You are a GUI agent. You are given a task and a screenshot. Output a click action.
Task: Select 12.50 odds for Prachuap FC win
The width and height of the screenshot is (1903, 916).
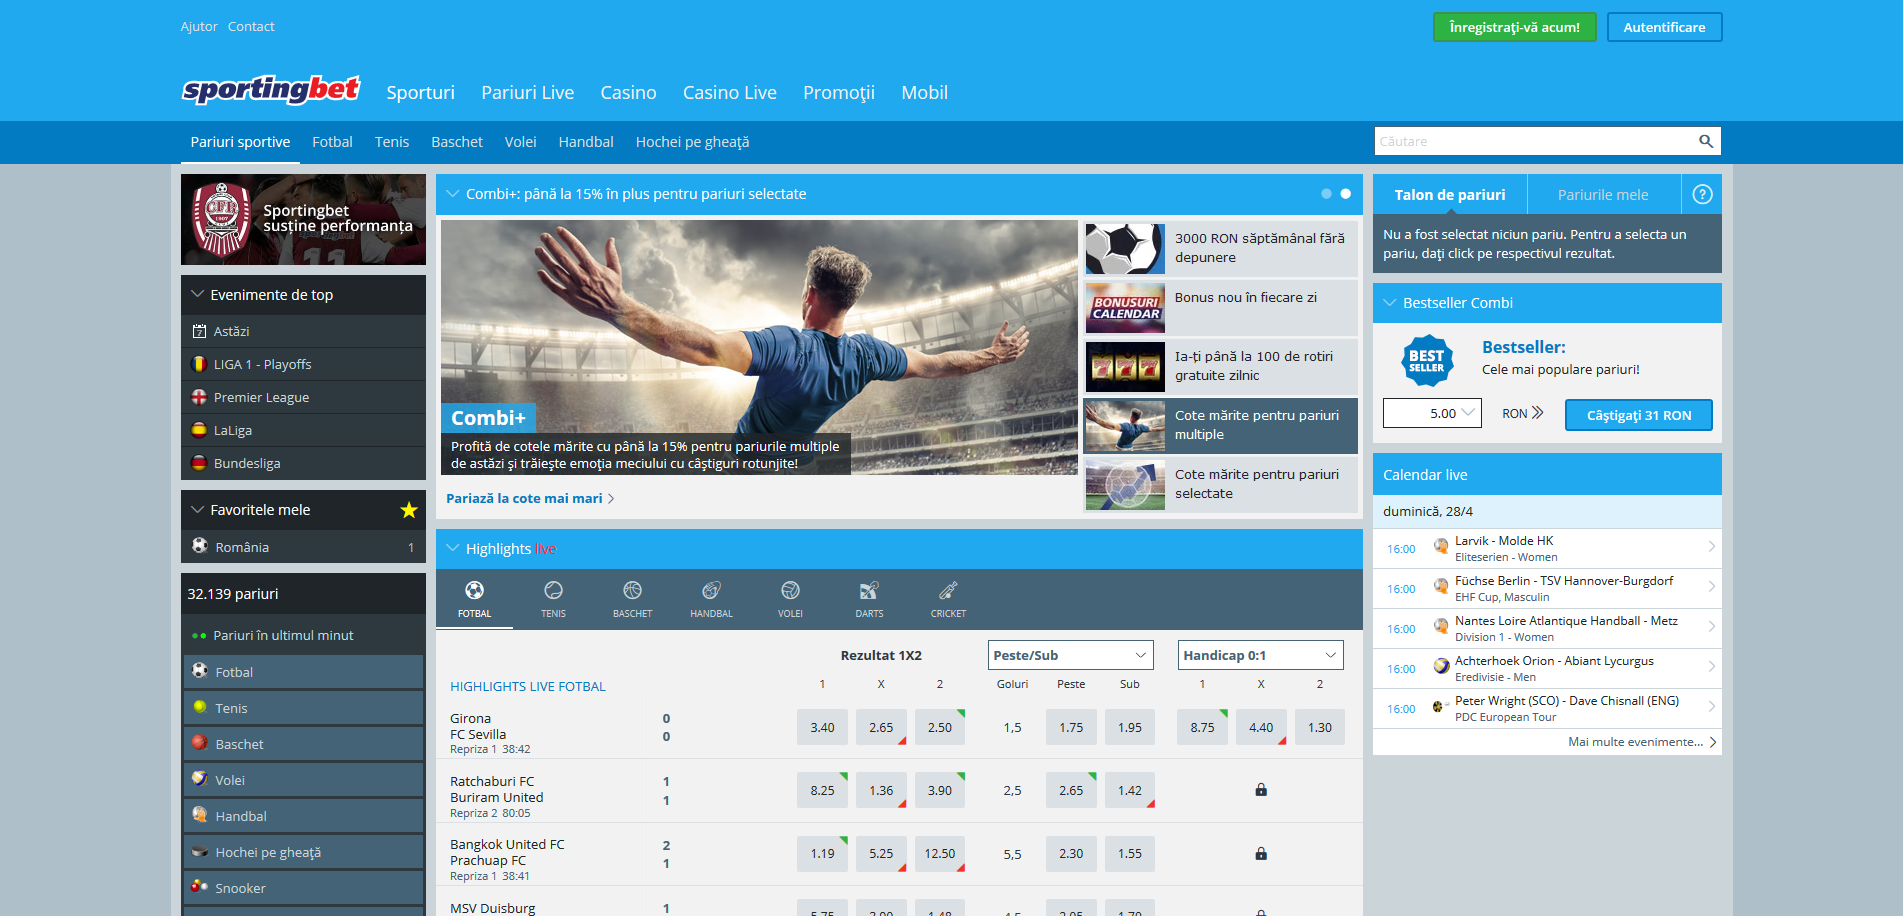click(x=940, y=854)
